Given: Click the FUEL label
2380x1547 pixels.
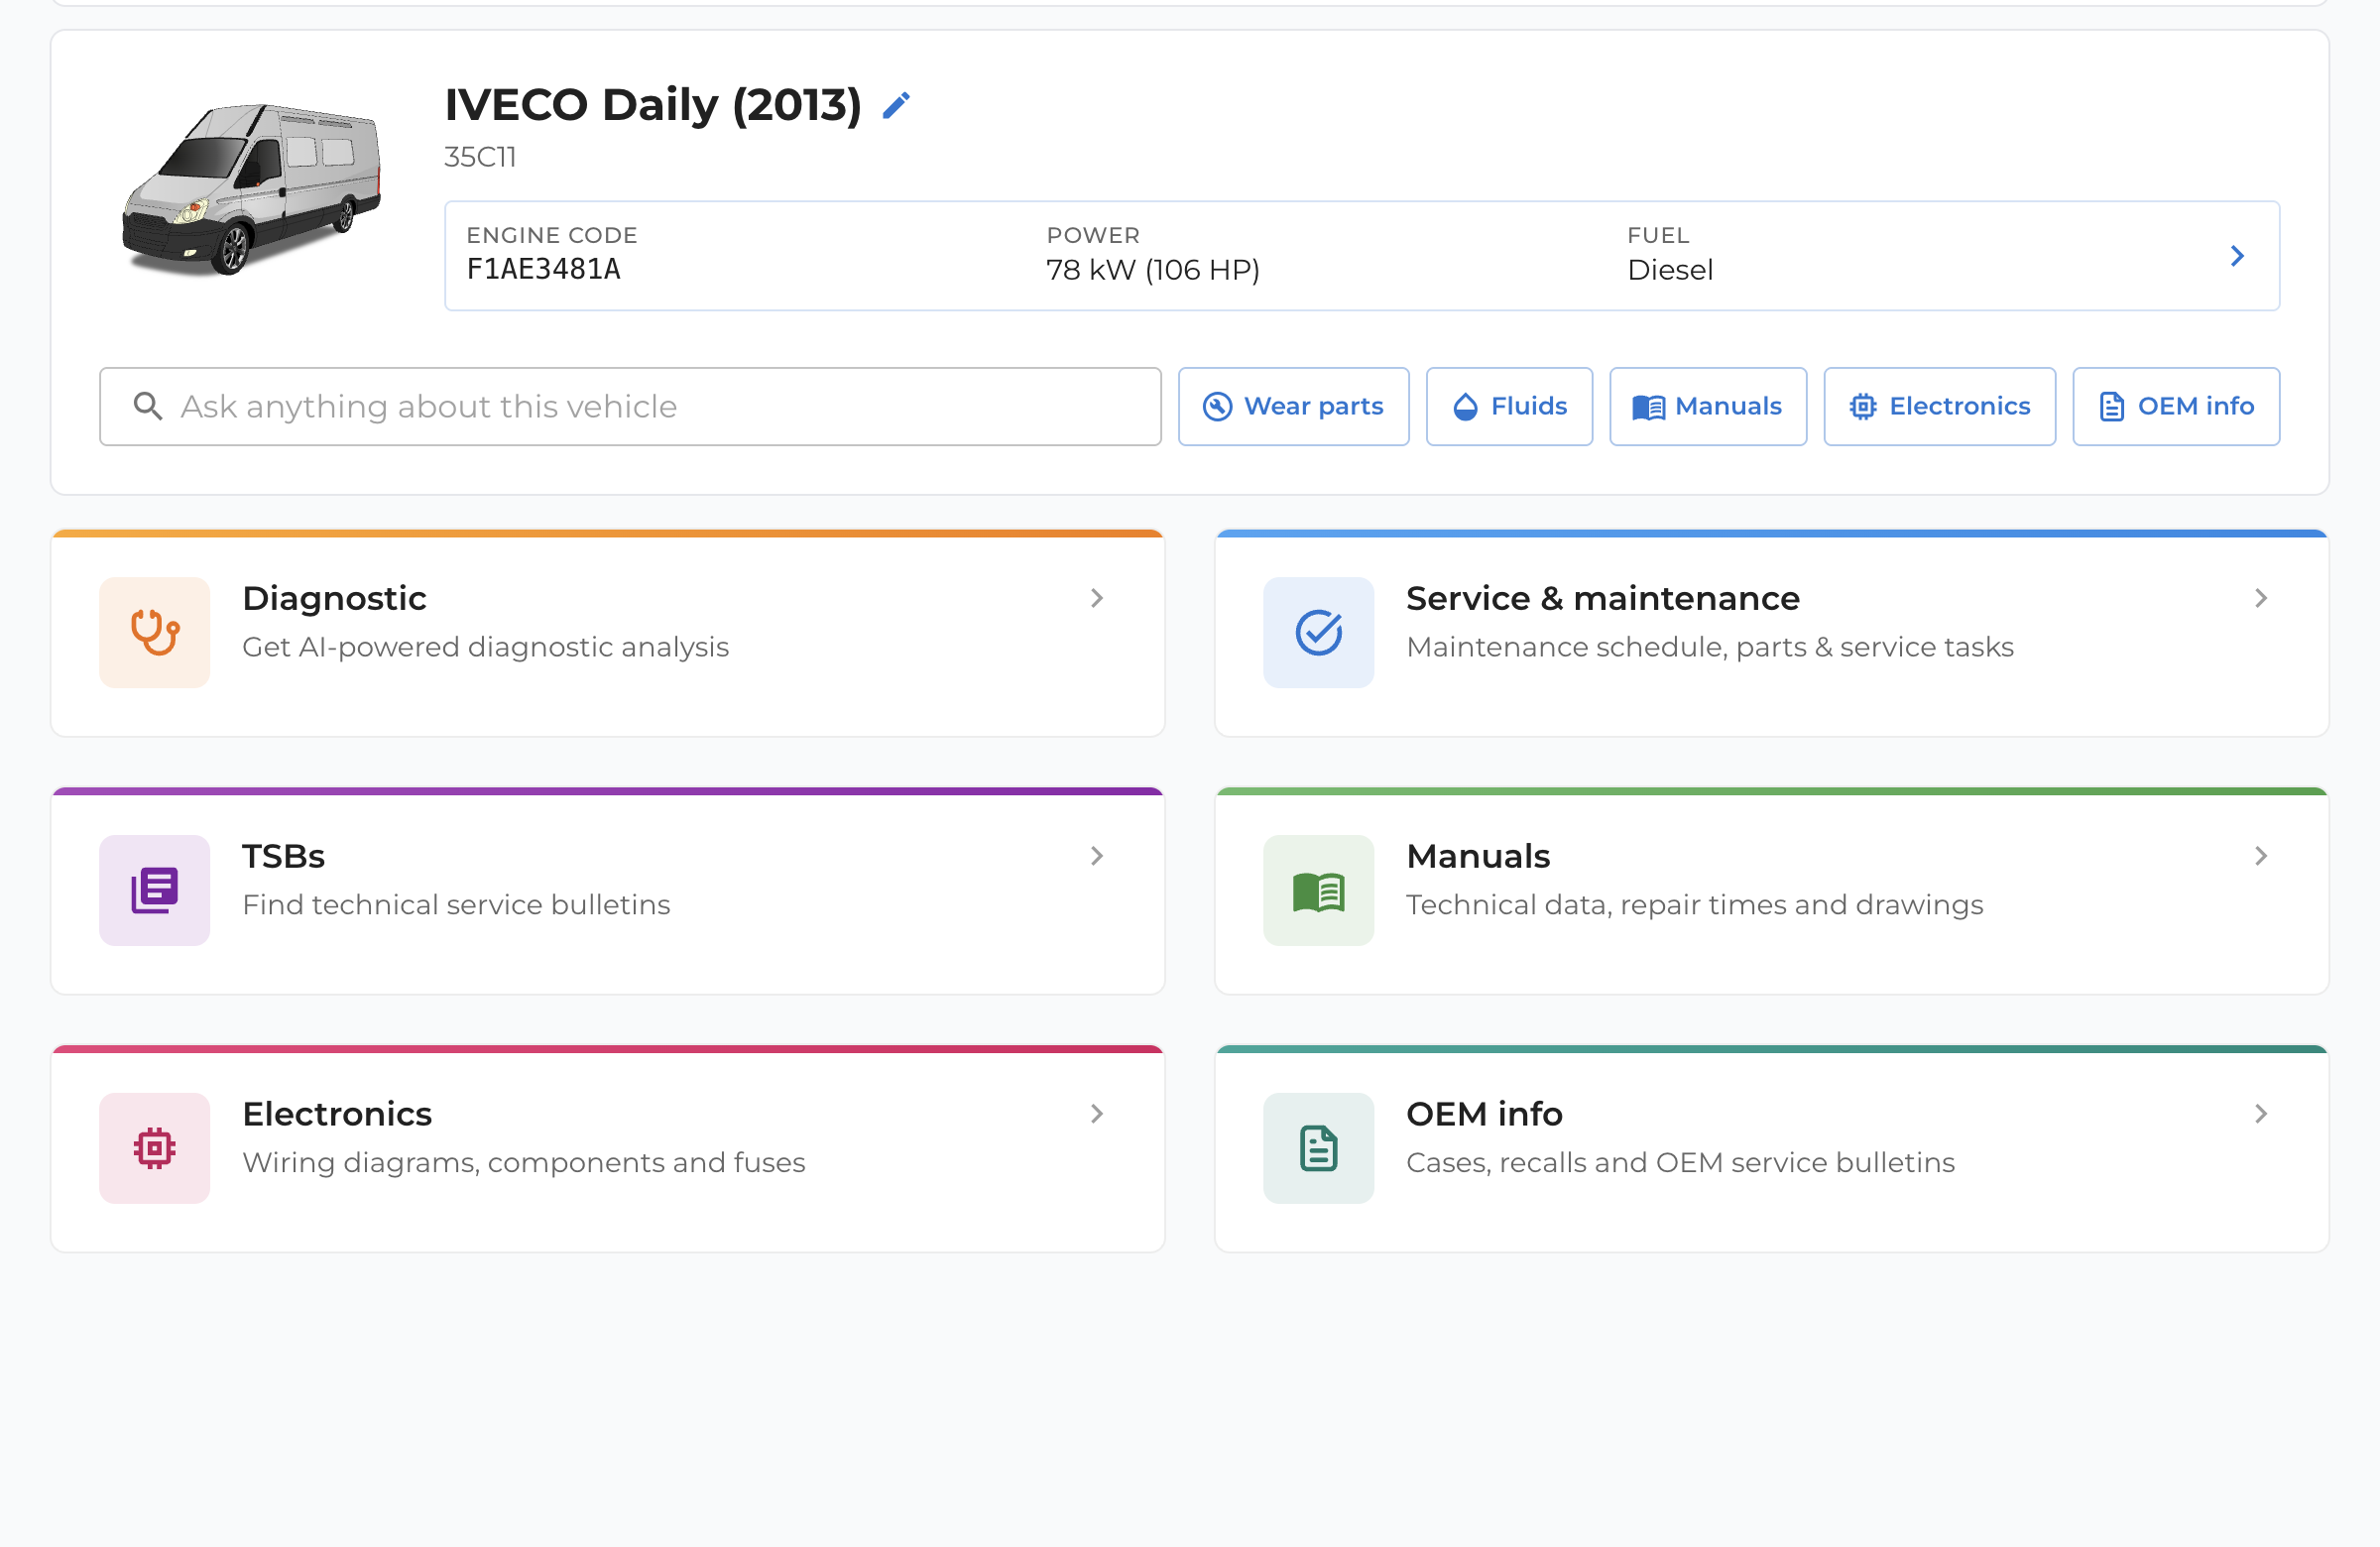Looking at the screenshot, I should coord(1658,235).
